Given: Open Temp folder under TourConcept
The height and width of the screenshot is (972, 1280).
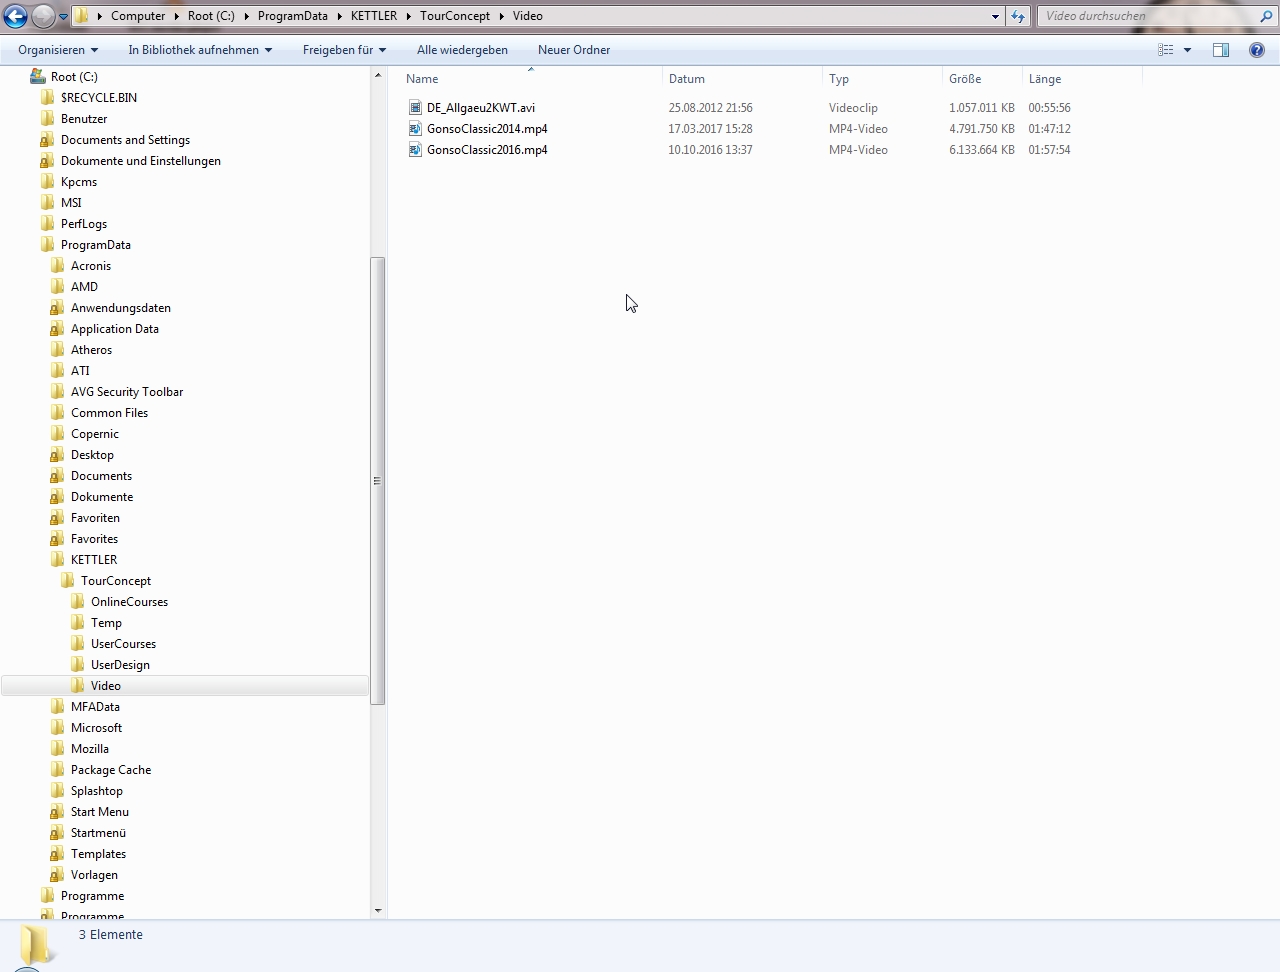Looking at the screenshot, I should tap(106, 623).
